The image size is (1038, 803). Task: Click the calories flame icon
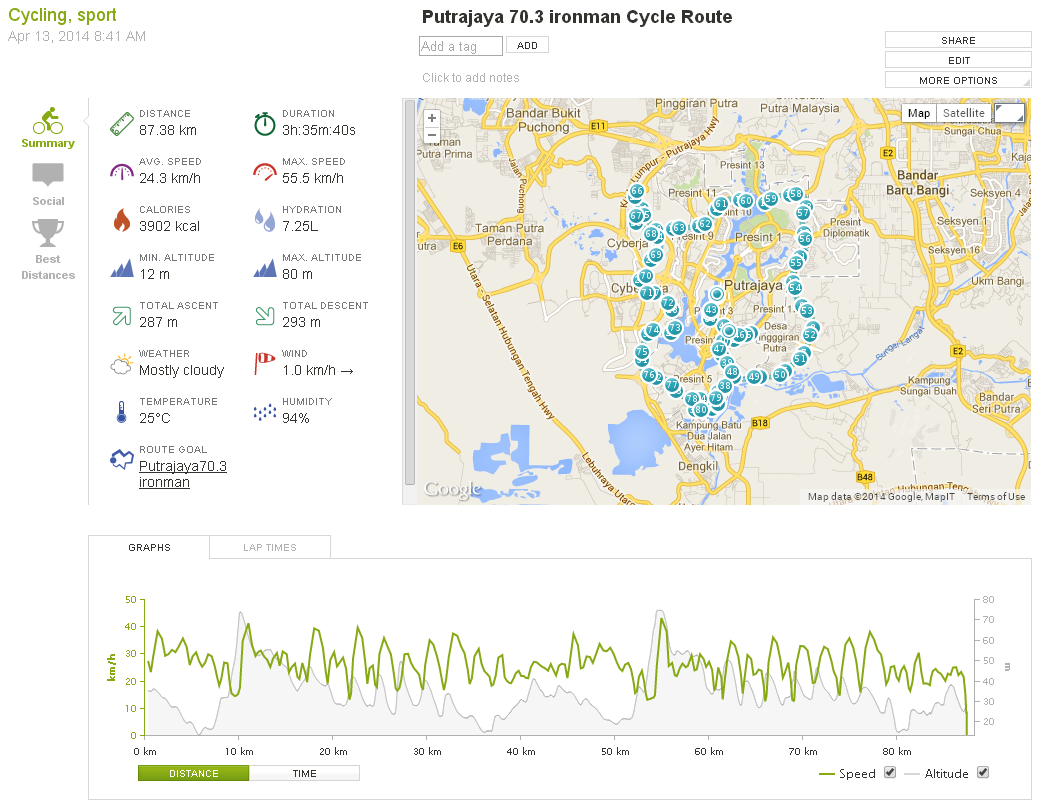121,219
